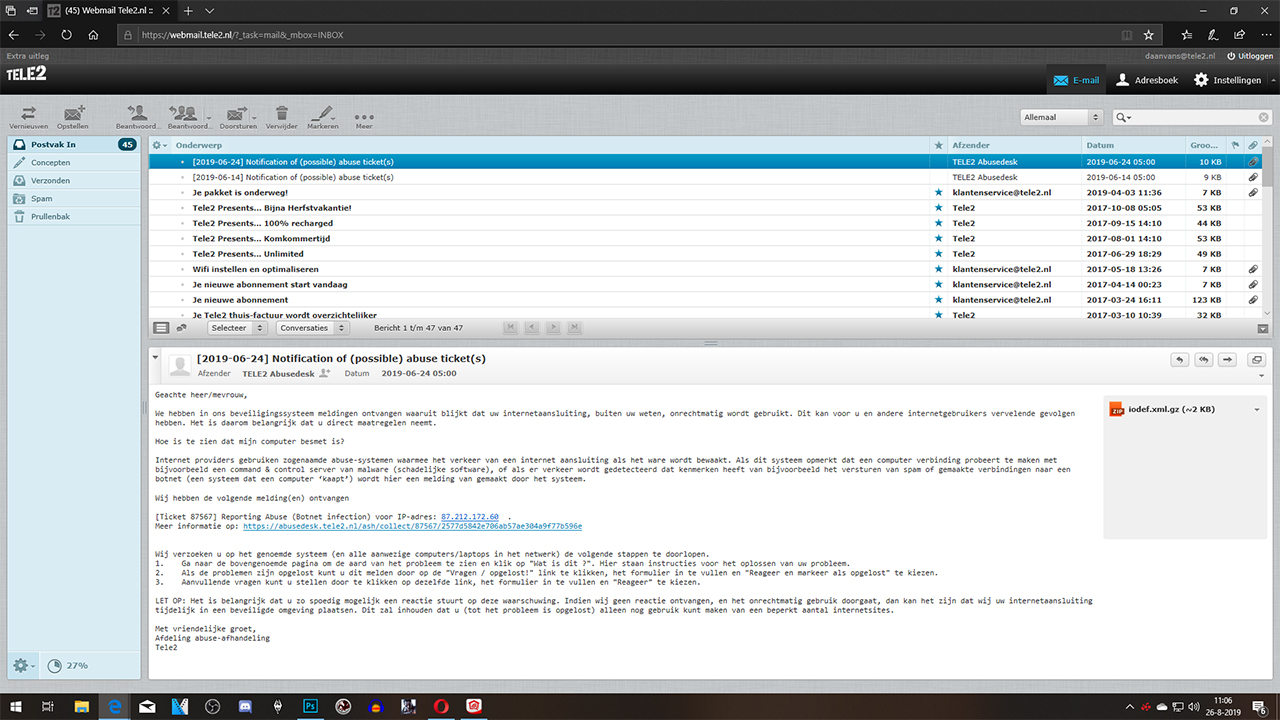The image size is (1280, 720).
Task: Open the Selecteer dropdown
Action: [x=237, y=327]
